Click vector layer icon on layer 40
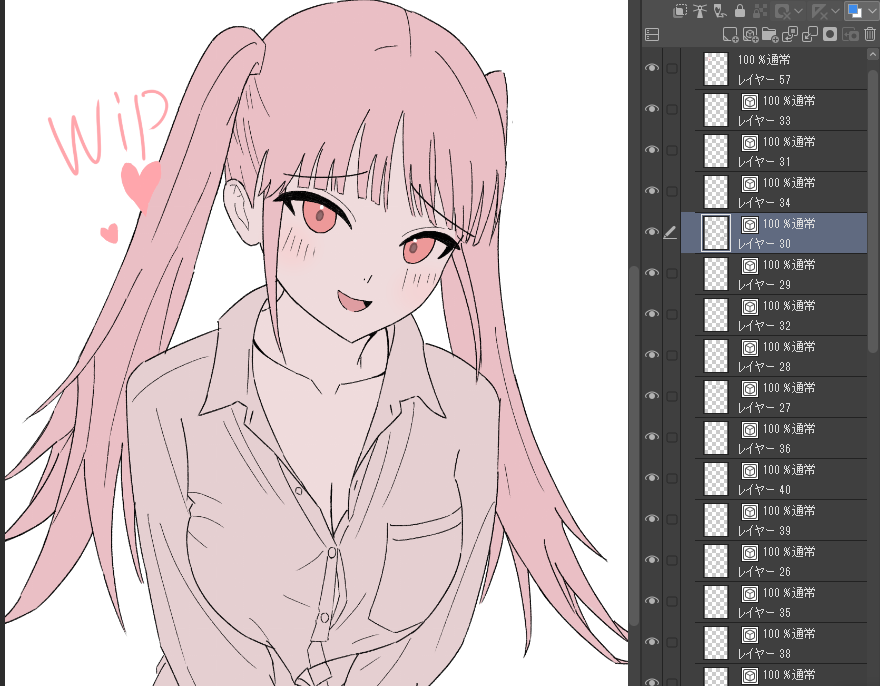880x686 pixels. (750, 471)
